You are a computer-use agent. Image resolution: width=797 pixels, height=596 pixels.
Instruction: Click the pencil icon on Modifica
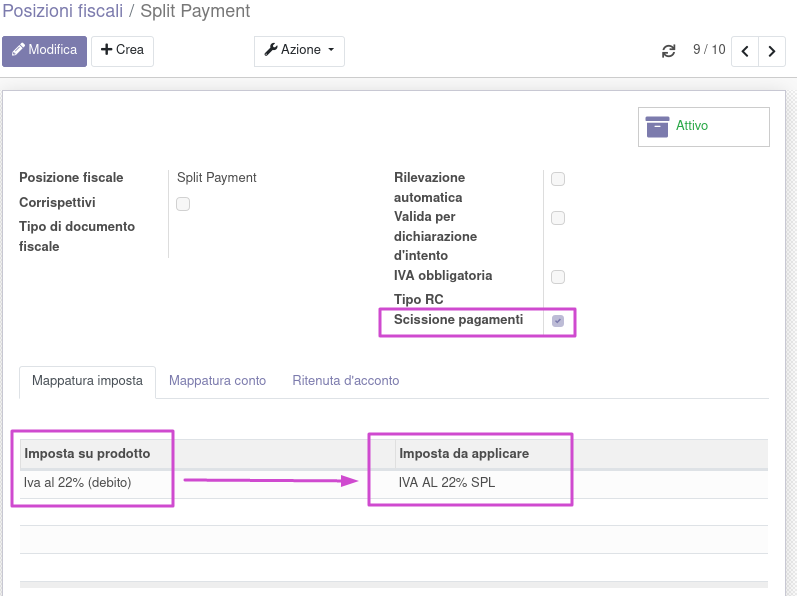[18, 50]
